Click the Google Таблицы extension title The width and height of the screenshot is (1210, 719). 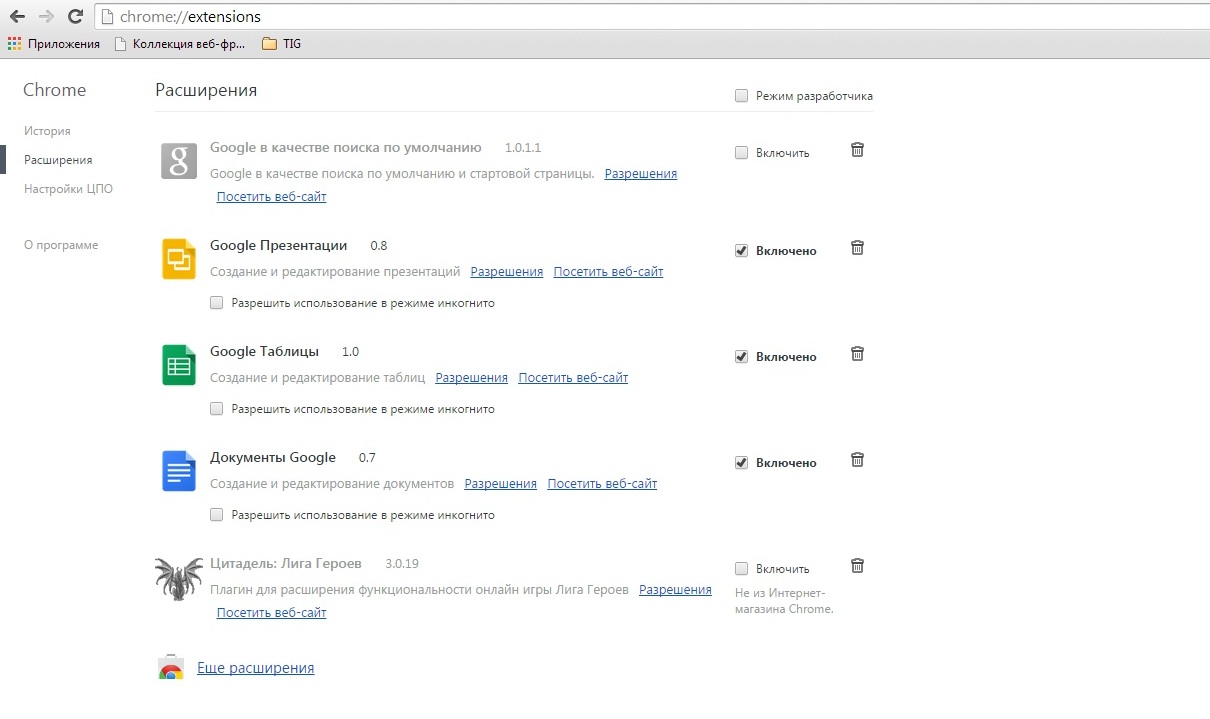[x=264, y=352]
